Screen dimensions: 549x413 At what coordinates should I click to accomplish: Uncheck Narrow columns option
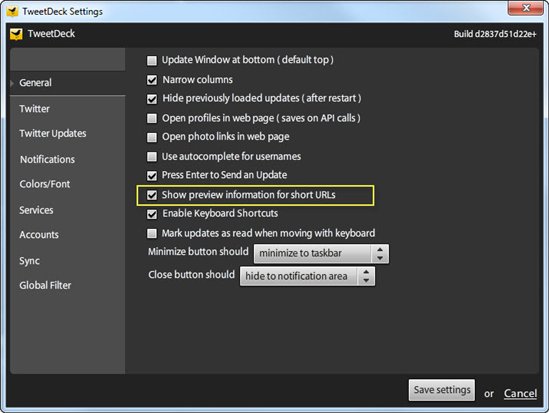tap(152, 80)
